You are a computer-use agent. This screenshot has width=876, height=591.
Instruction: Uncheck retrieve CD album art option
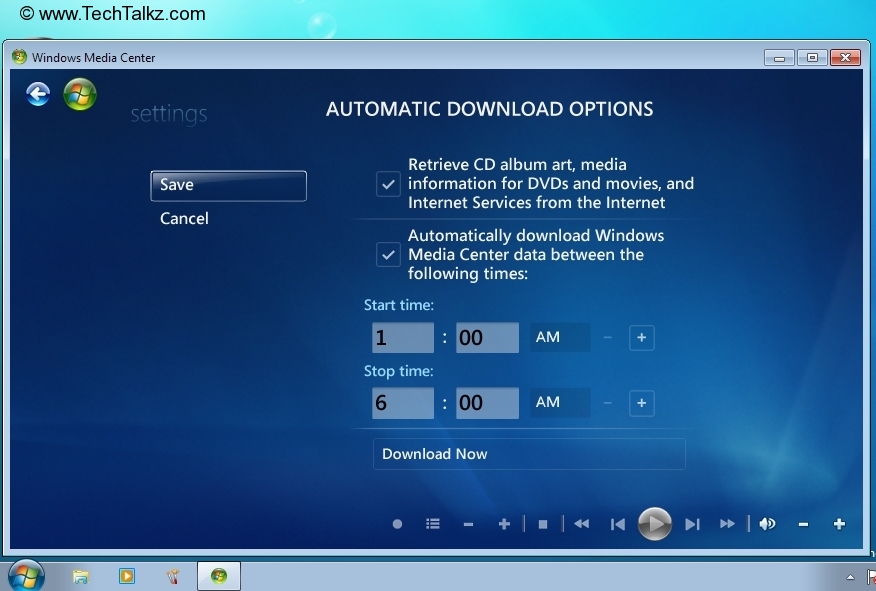[388, 184]
